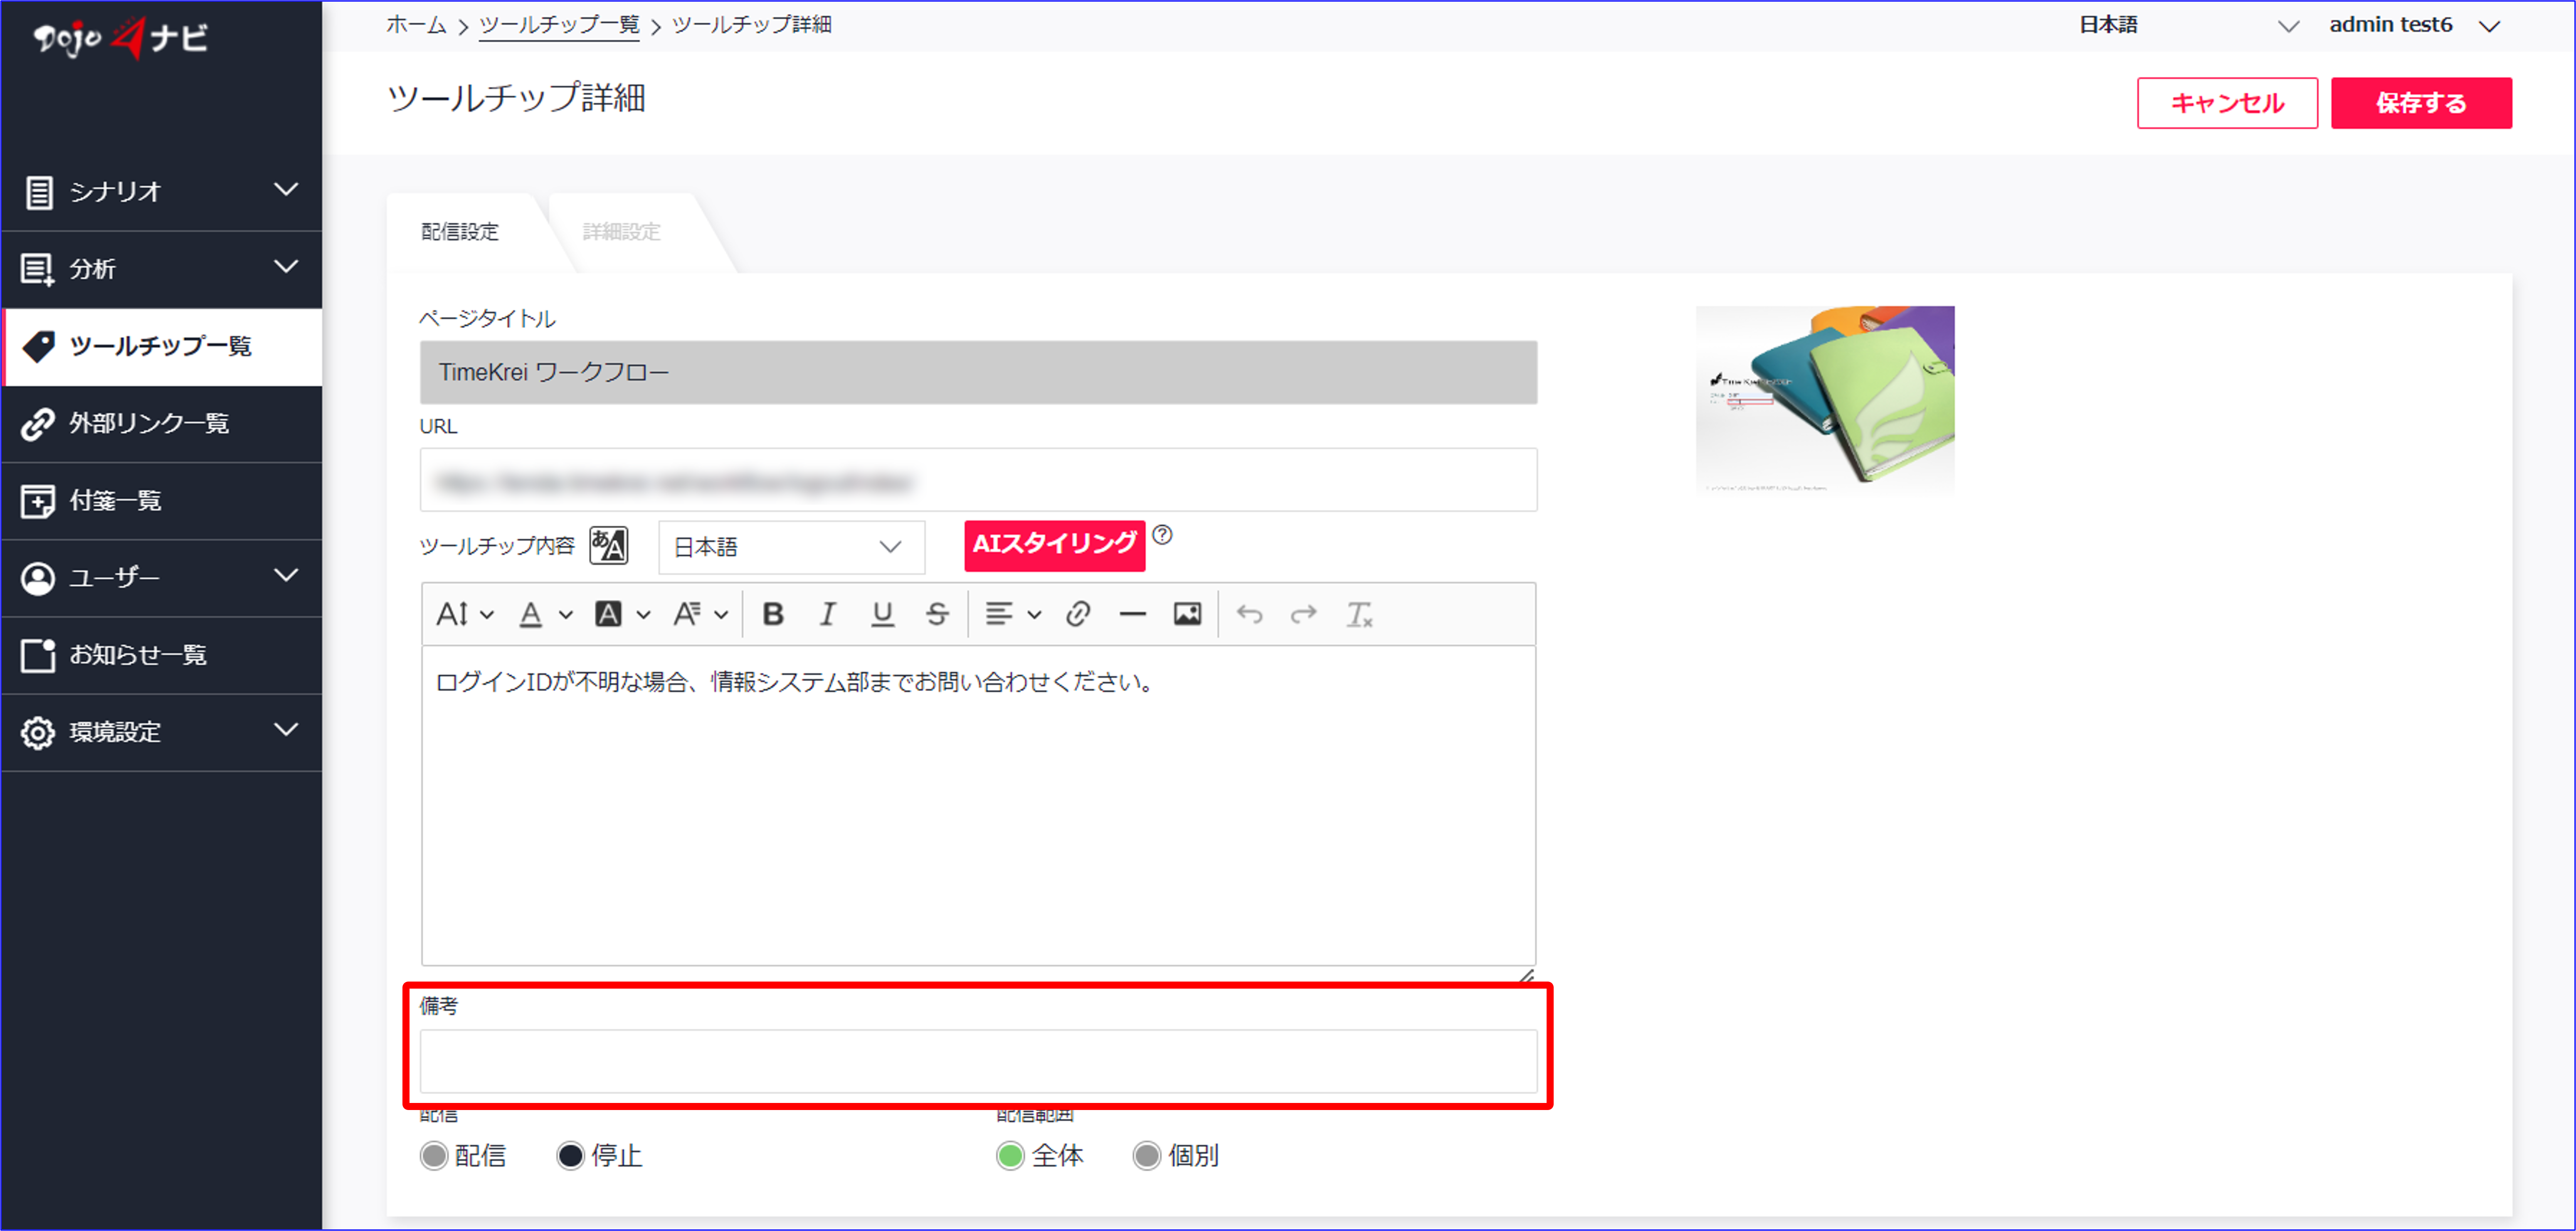Switch to the 配信設定 tab
2576x1231 pixels.
pos(460,232)
